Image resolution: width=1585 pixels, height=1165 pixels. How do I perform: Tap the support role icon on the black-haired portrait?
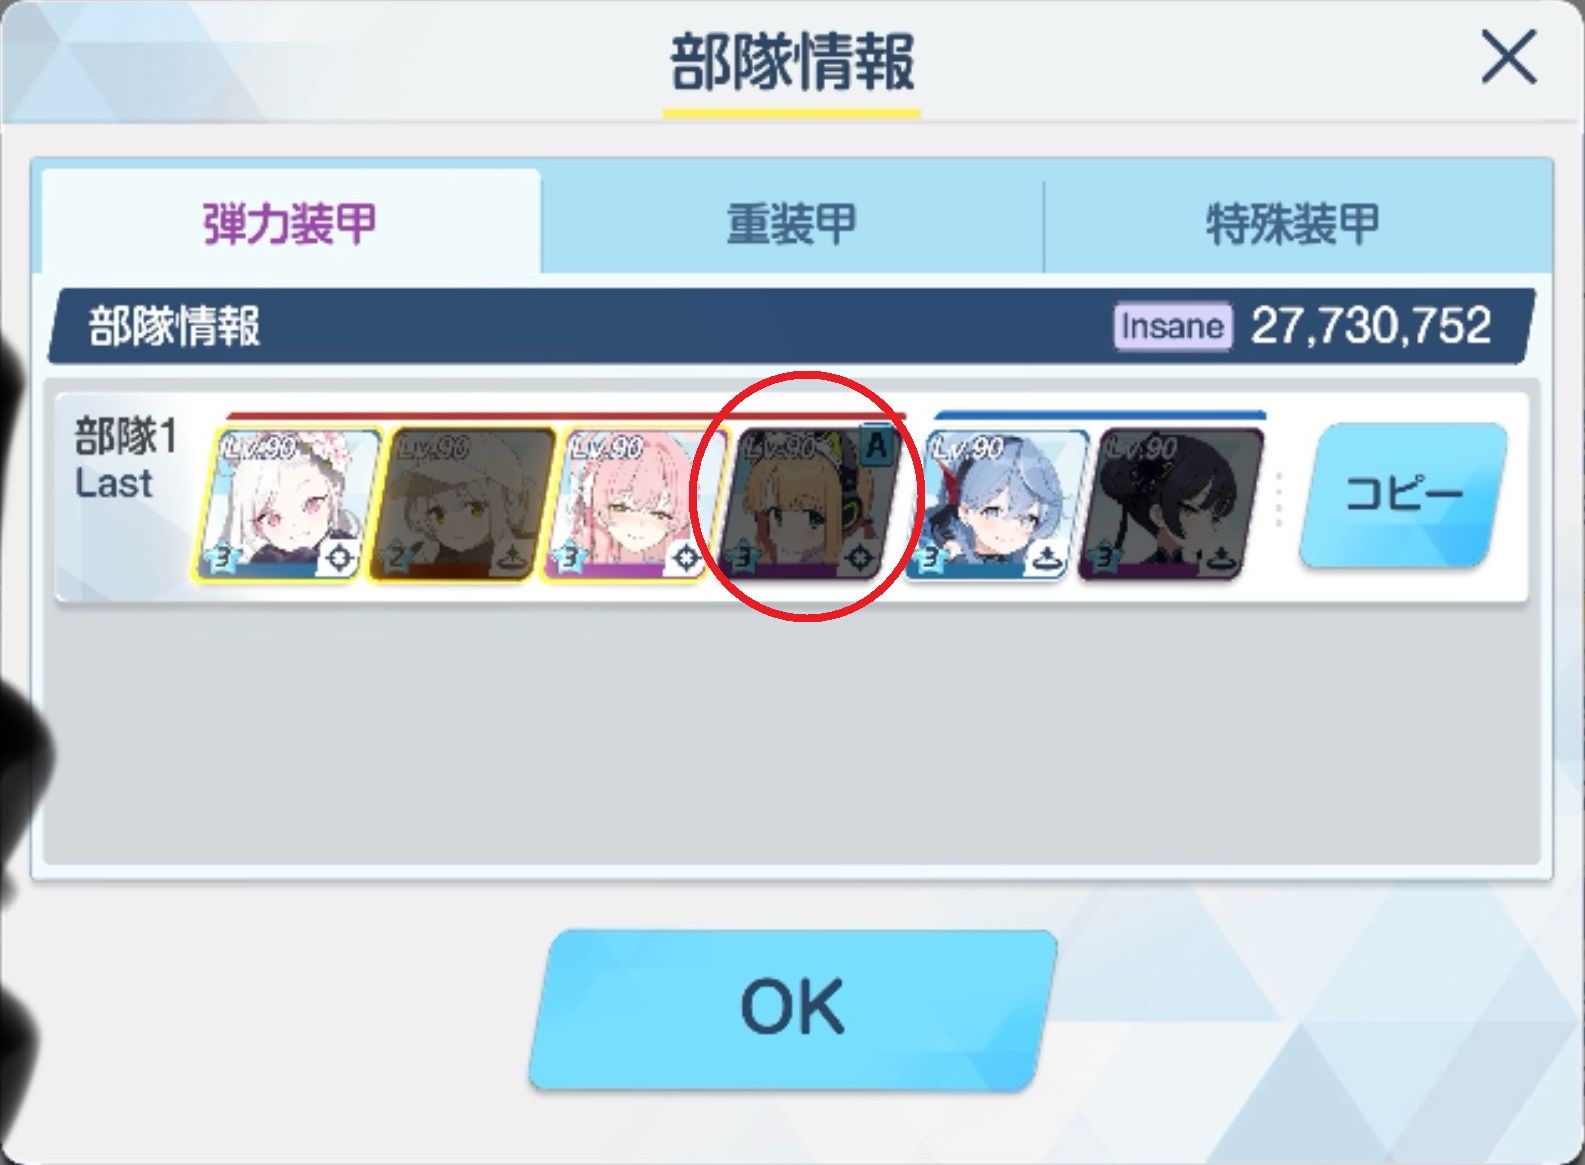(1220, 558)
